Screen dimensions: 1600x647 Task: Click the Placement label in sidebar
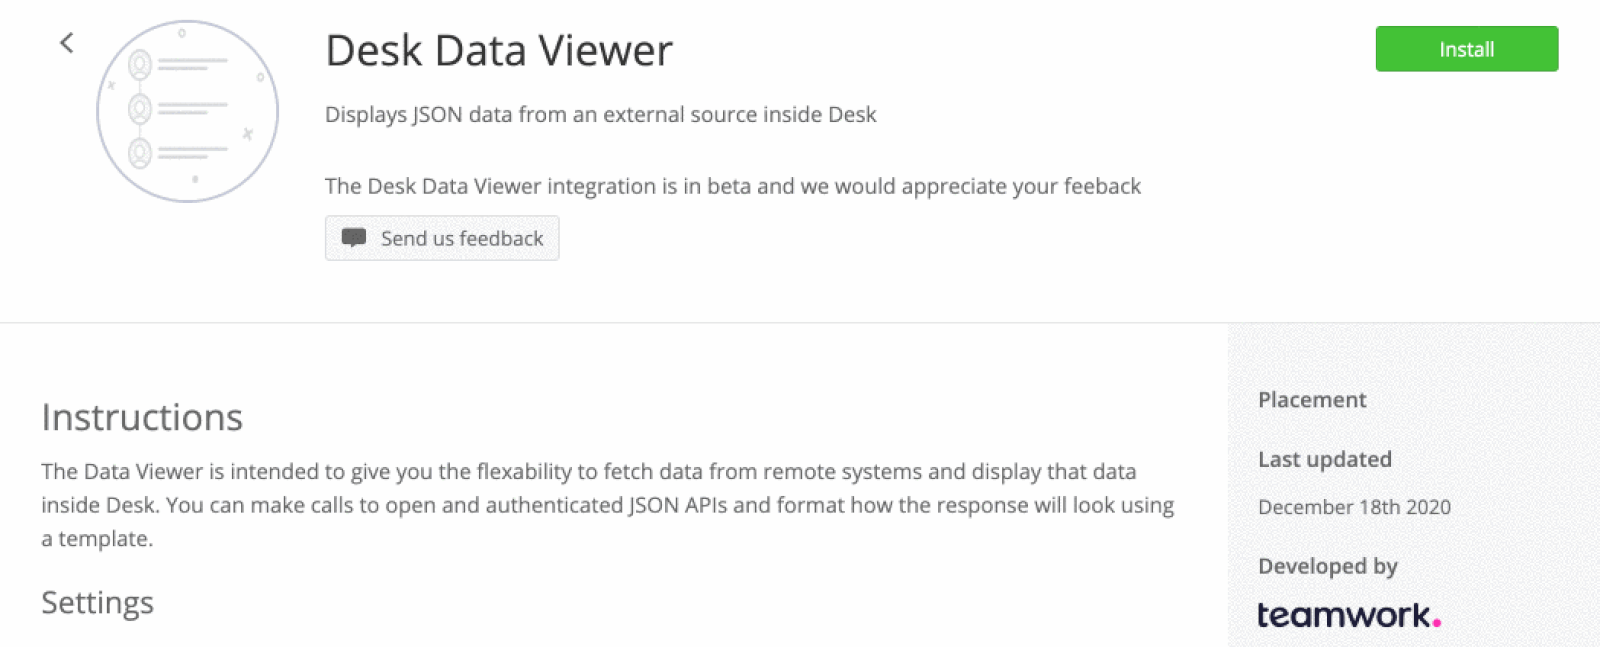pyautogui.click(x=1311, y=400)
